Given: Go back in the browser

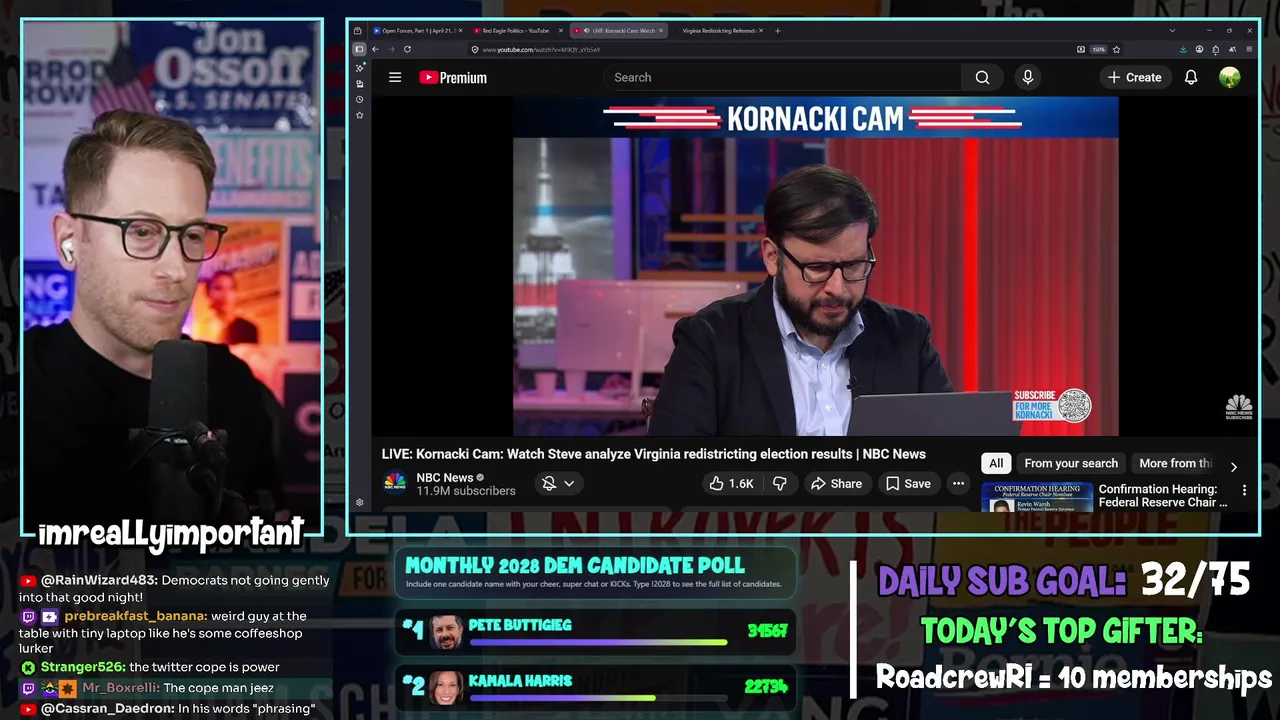Looking at the screenshot, I should tap(375, 49).
